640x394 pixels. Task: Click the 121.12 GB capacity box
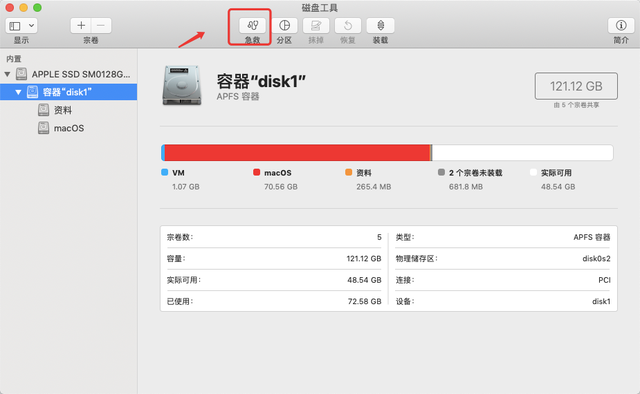[576, 86]
